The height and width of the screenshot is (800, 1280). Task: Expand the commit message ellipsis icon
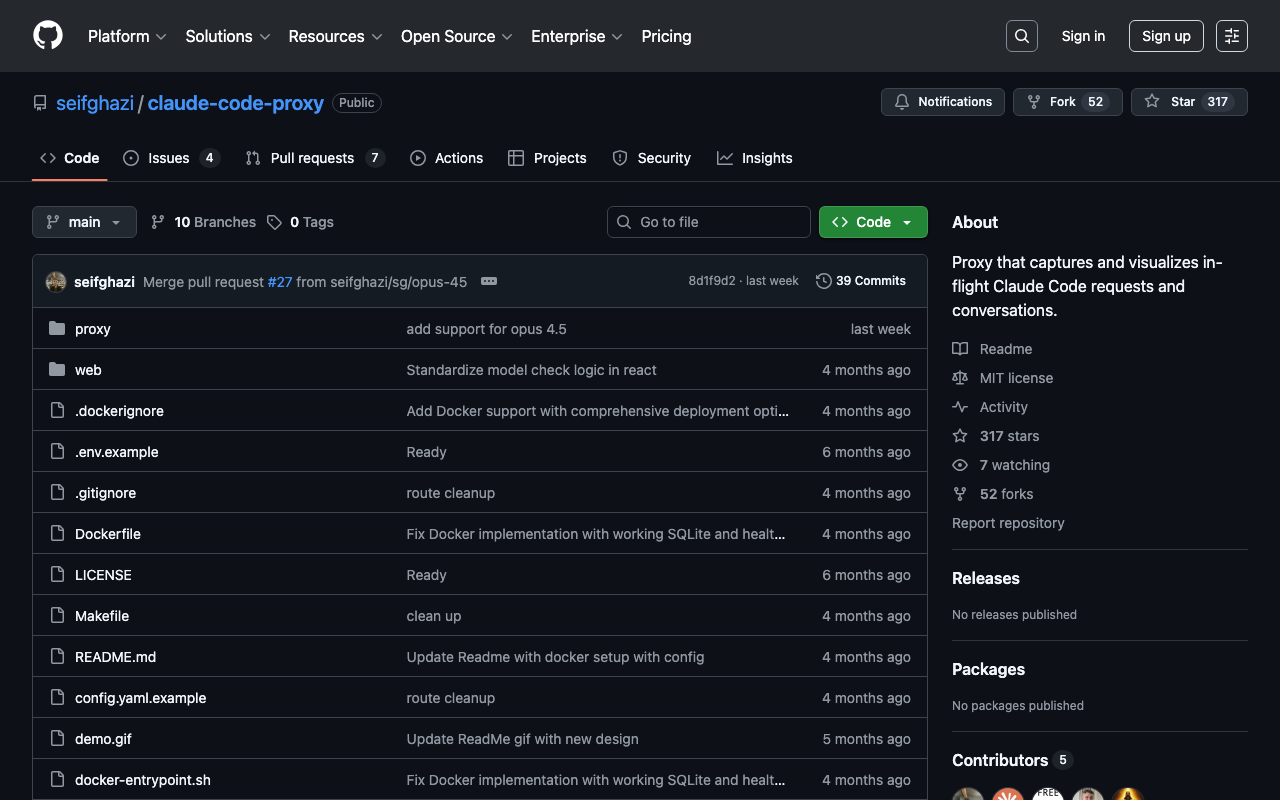click(489, 281)
